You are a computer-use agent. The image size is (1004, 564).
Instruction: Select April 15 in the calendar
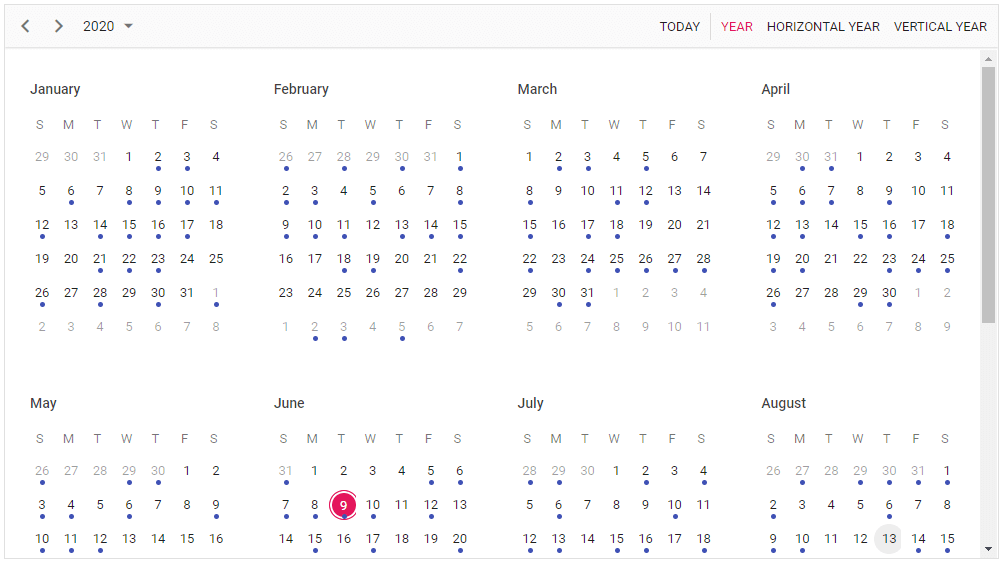(860, 225)
